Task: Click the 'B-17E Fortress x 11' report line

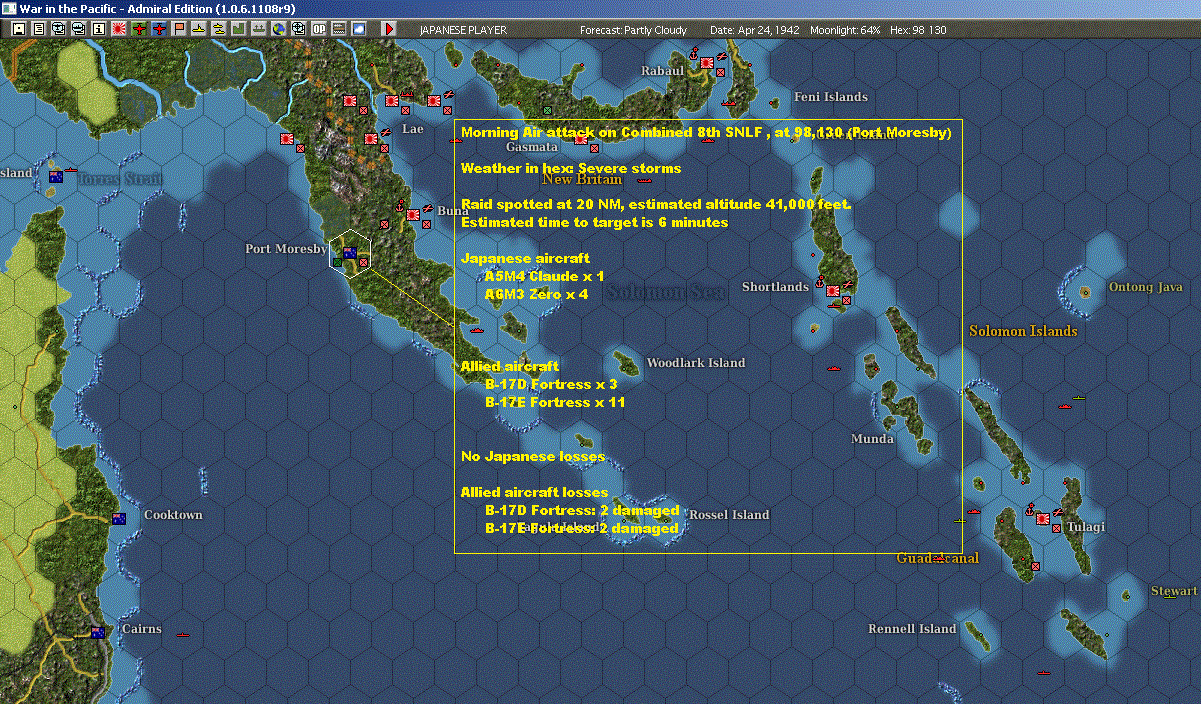Action: 555,402
